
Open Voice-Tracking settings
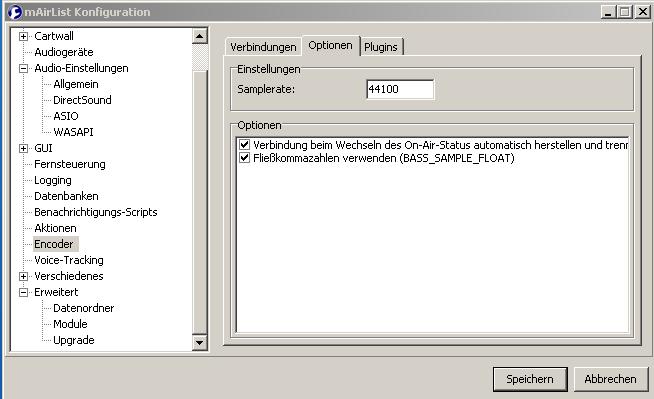click(x=69, y=261)
